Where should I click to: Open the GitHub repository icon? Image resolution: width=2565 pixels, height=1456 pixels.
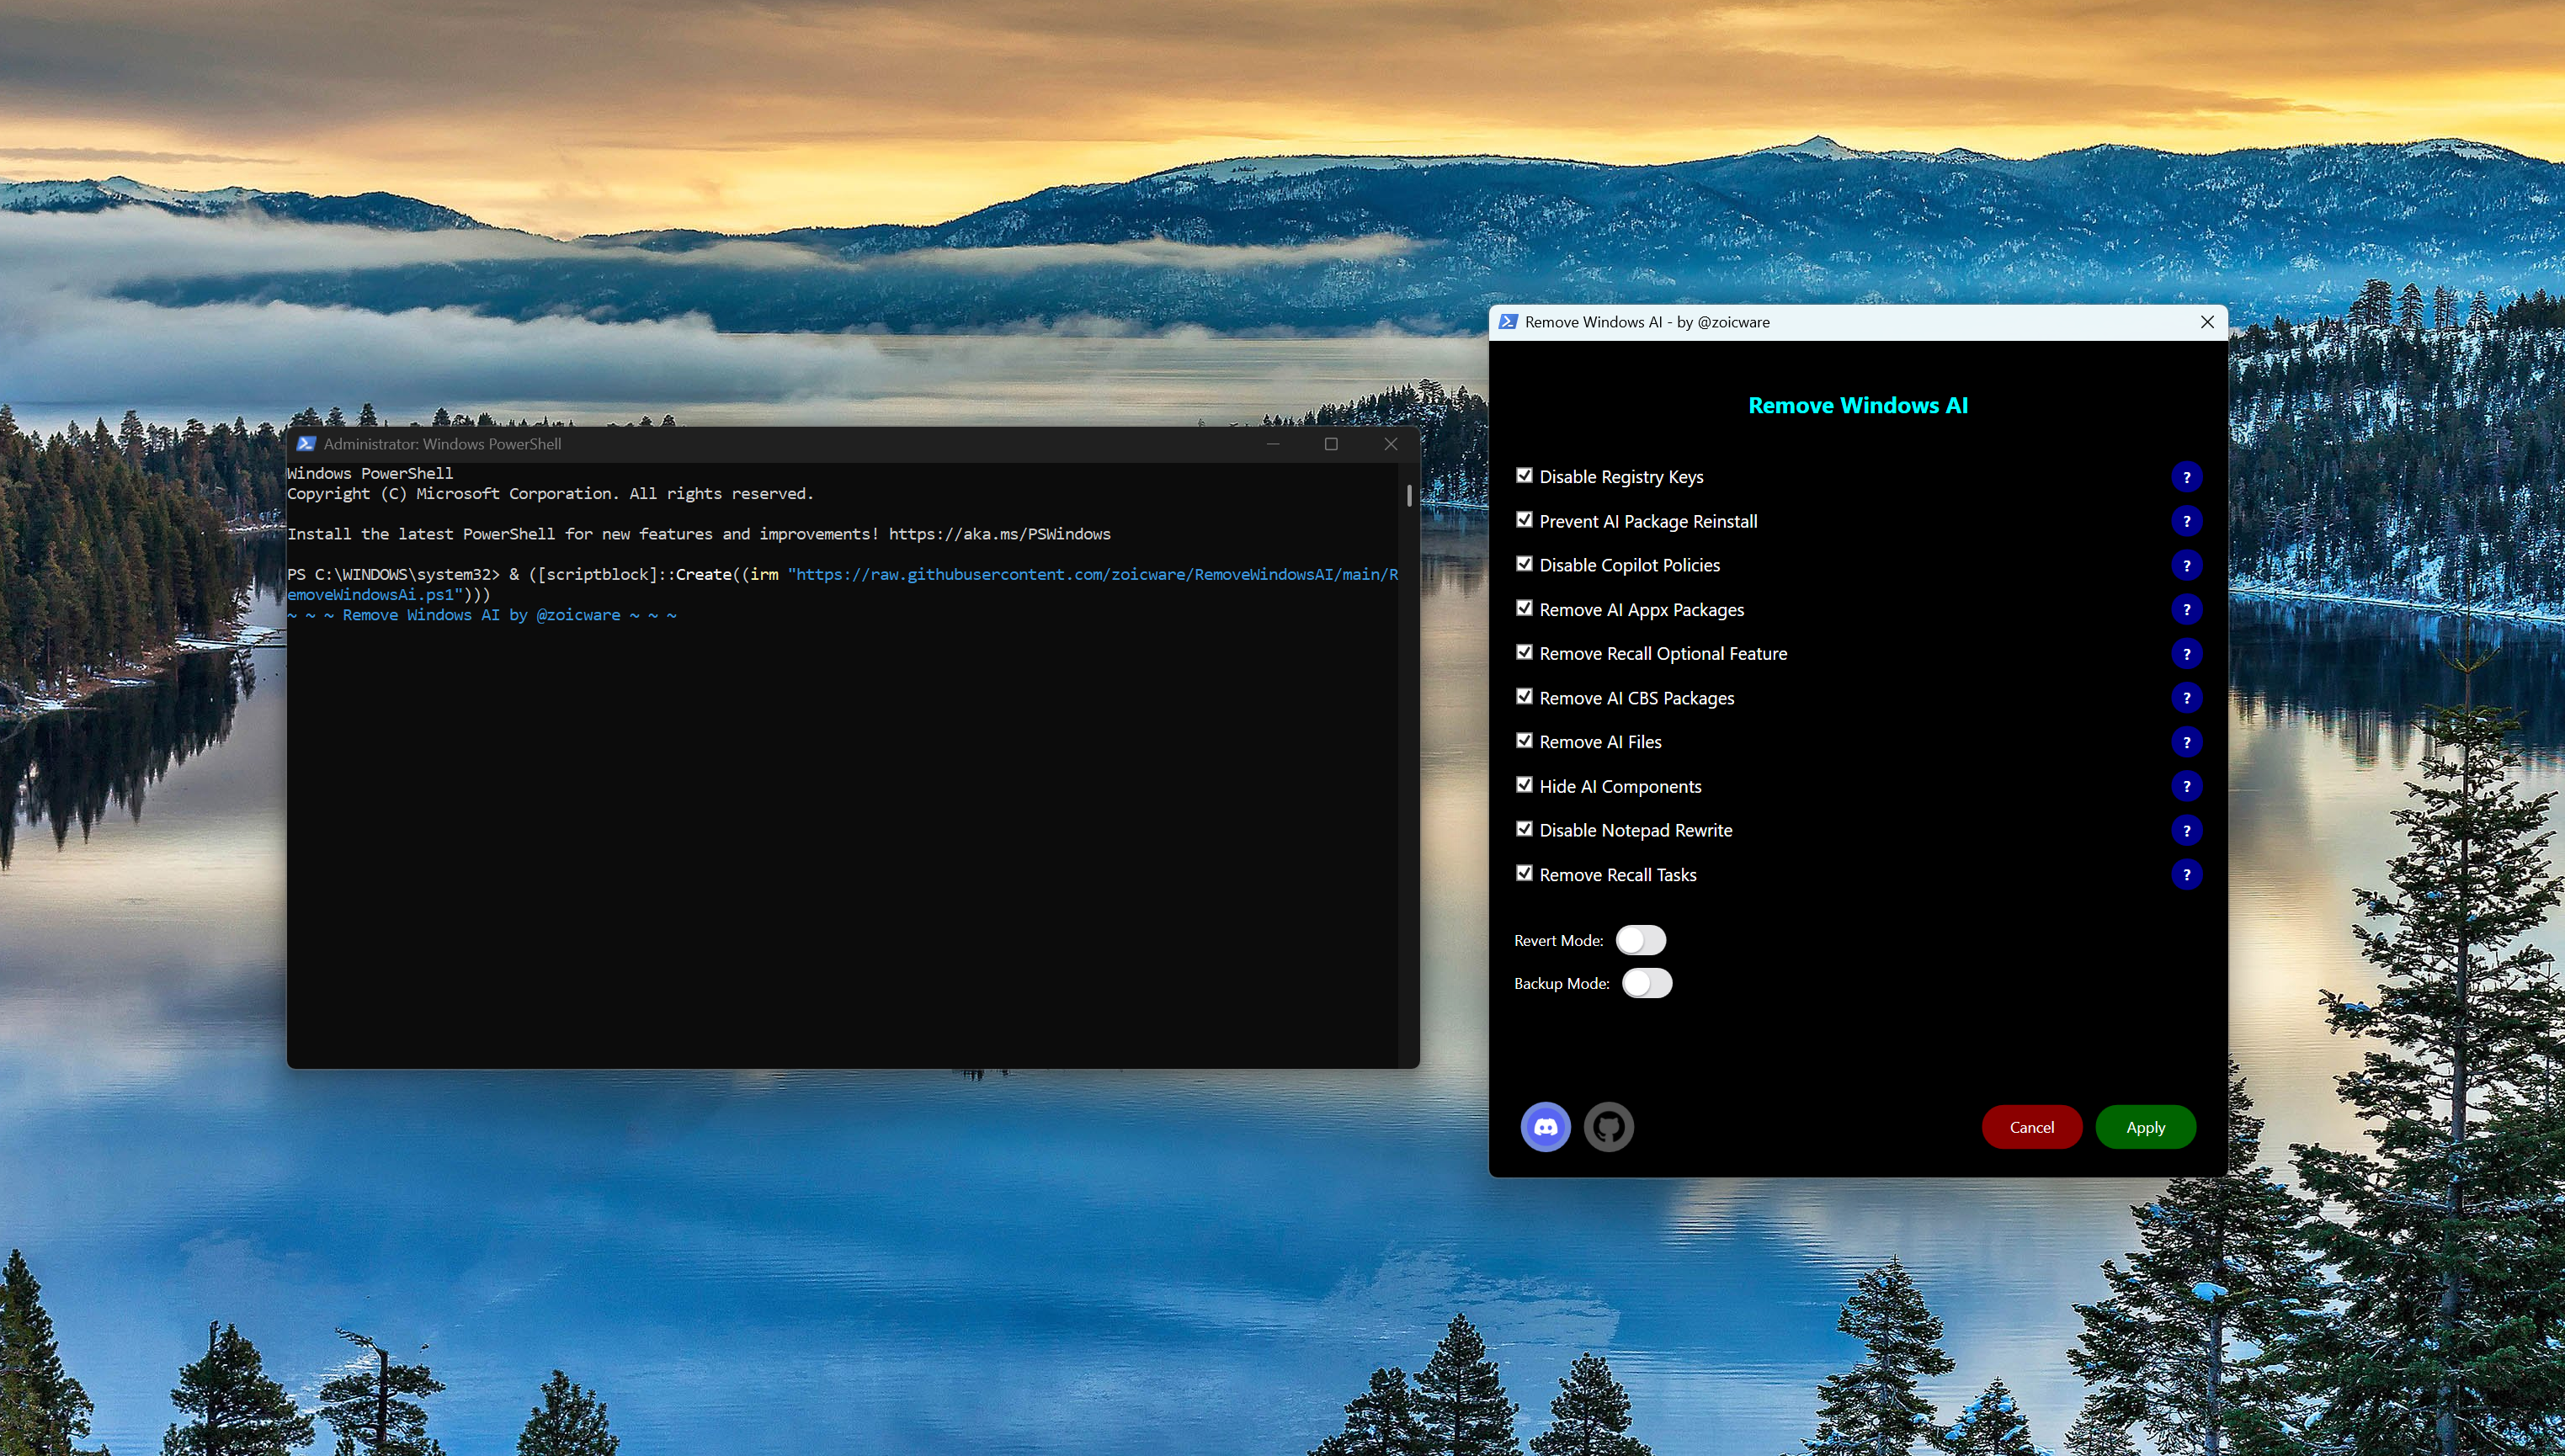click(1608, 1126)
